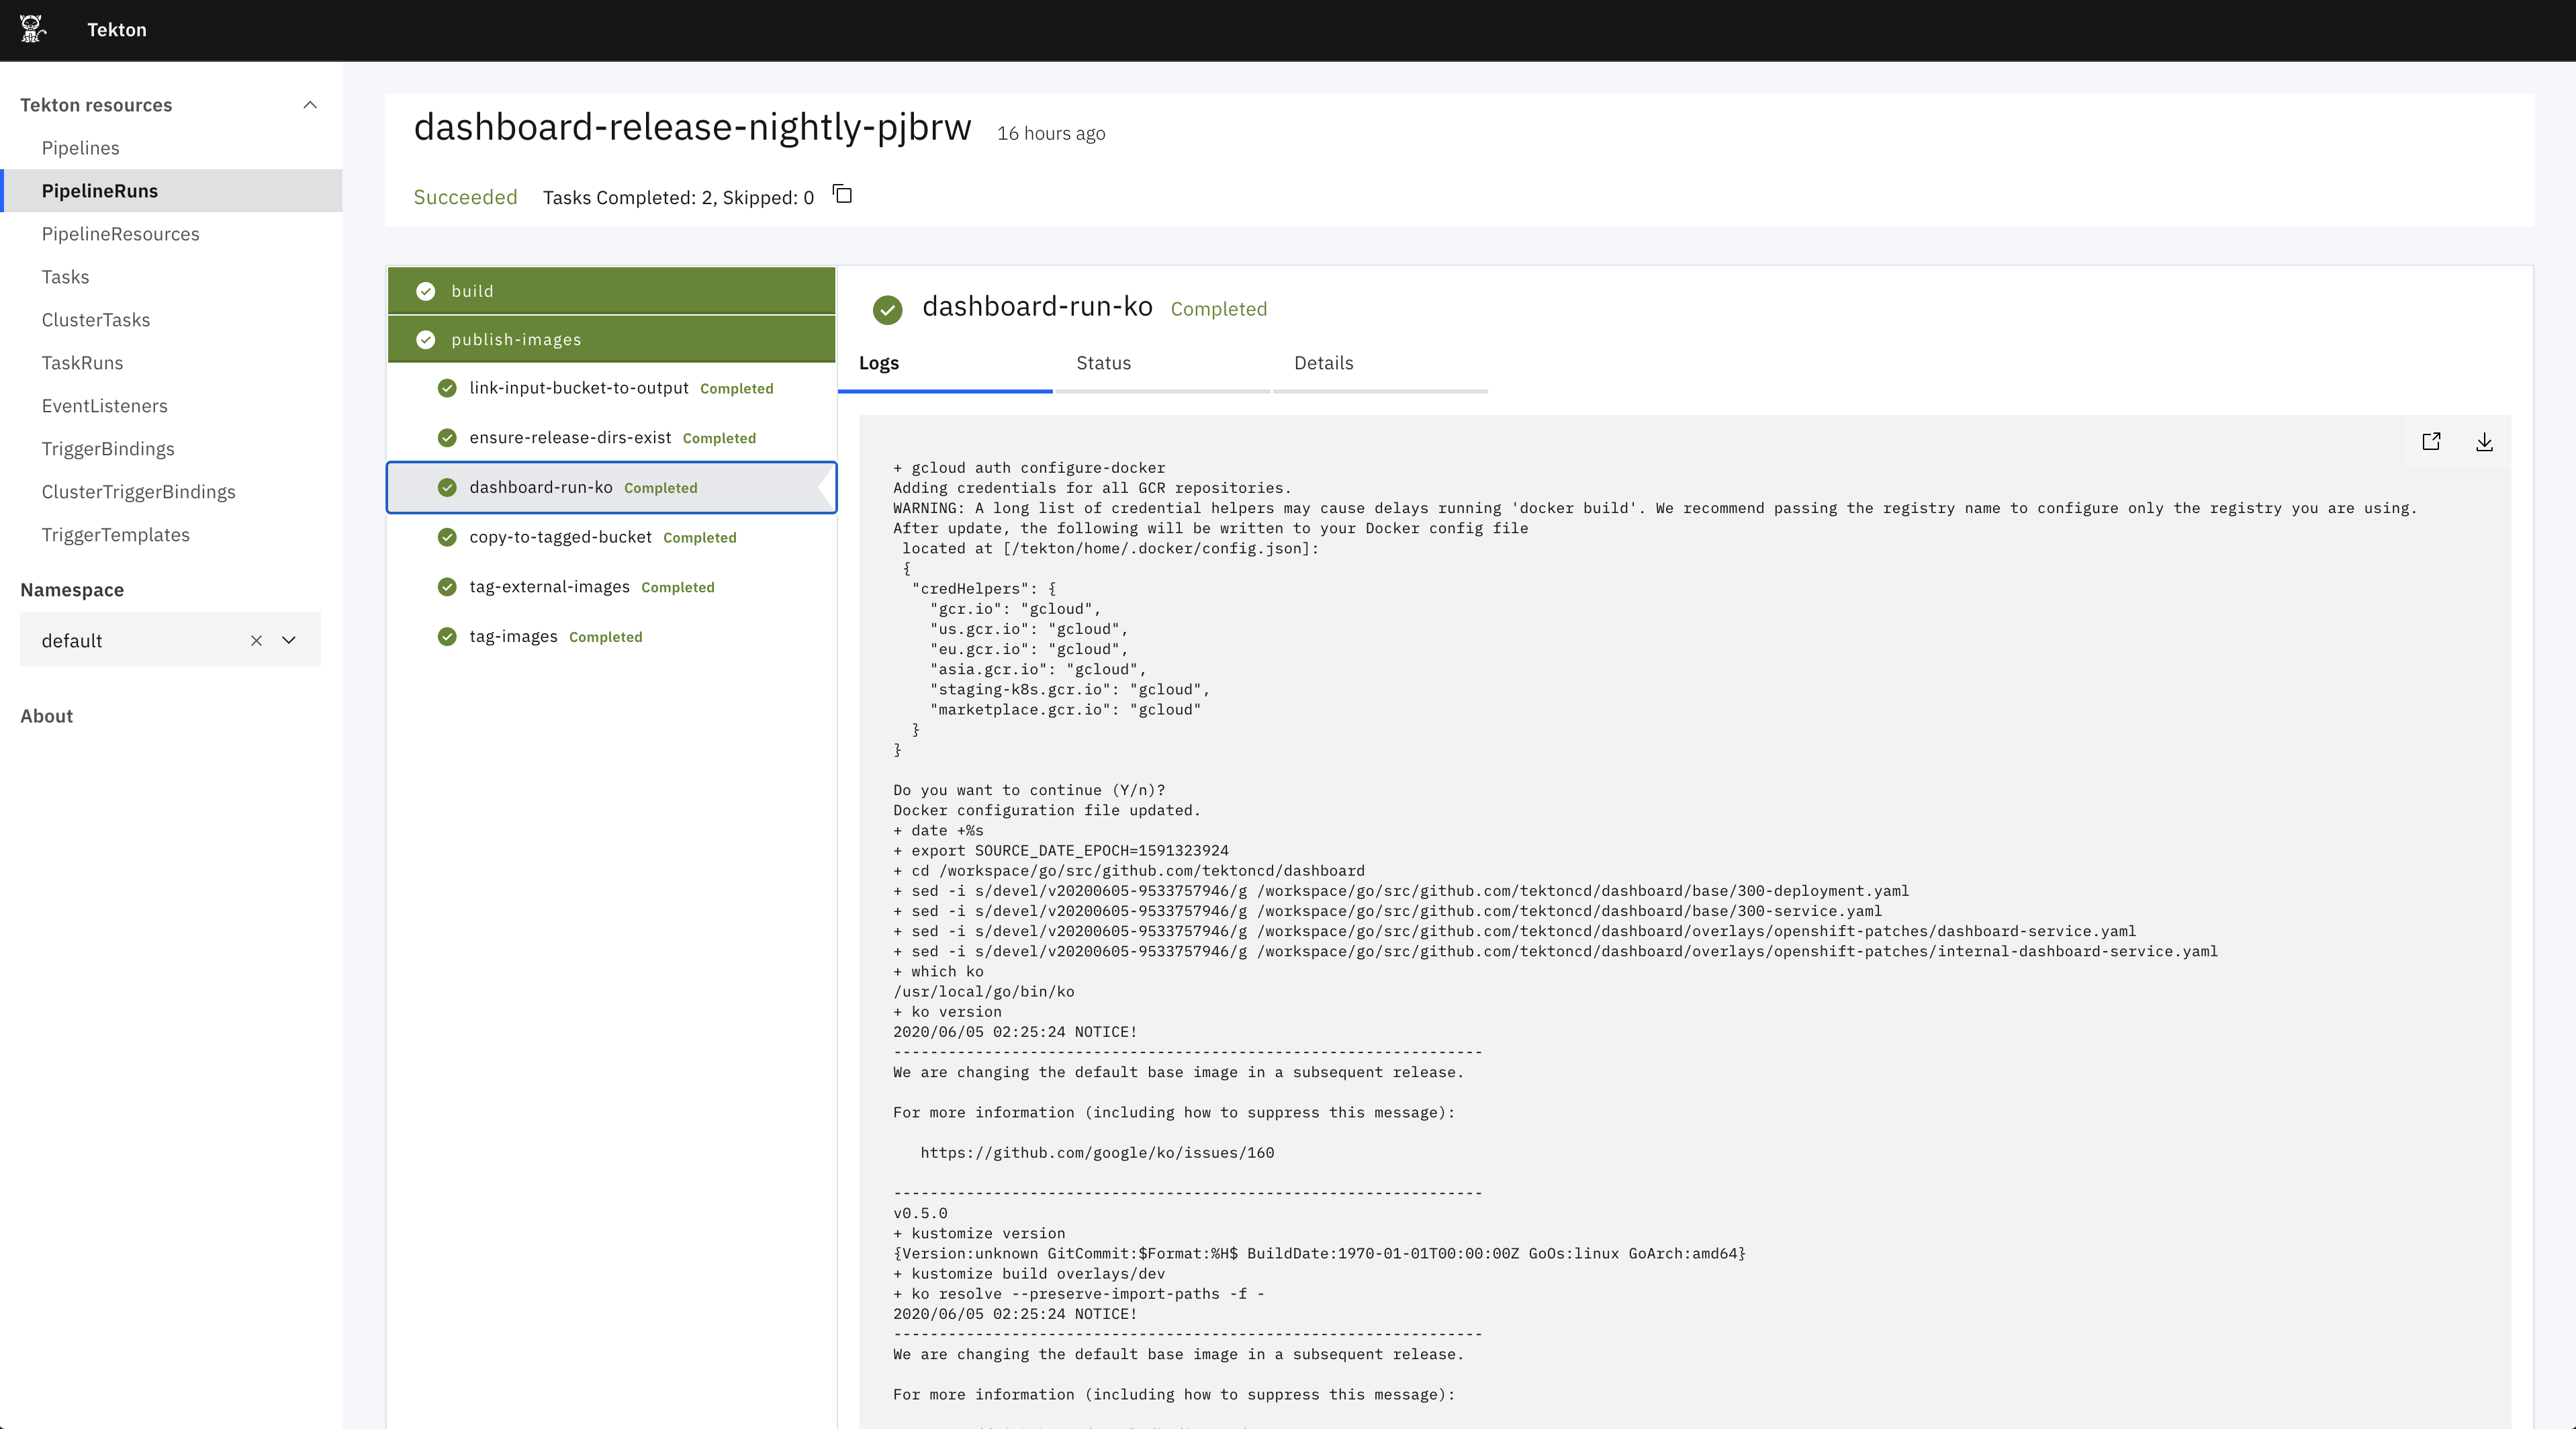Click the large dashboard-run-ko completed status icon
Screen dimensions: 2576x1429
(887, 310)
